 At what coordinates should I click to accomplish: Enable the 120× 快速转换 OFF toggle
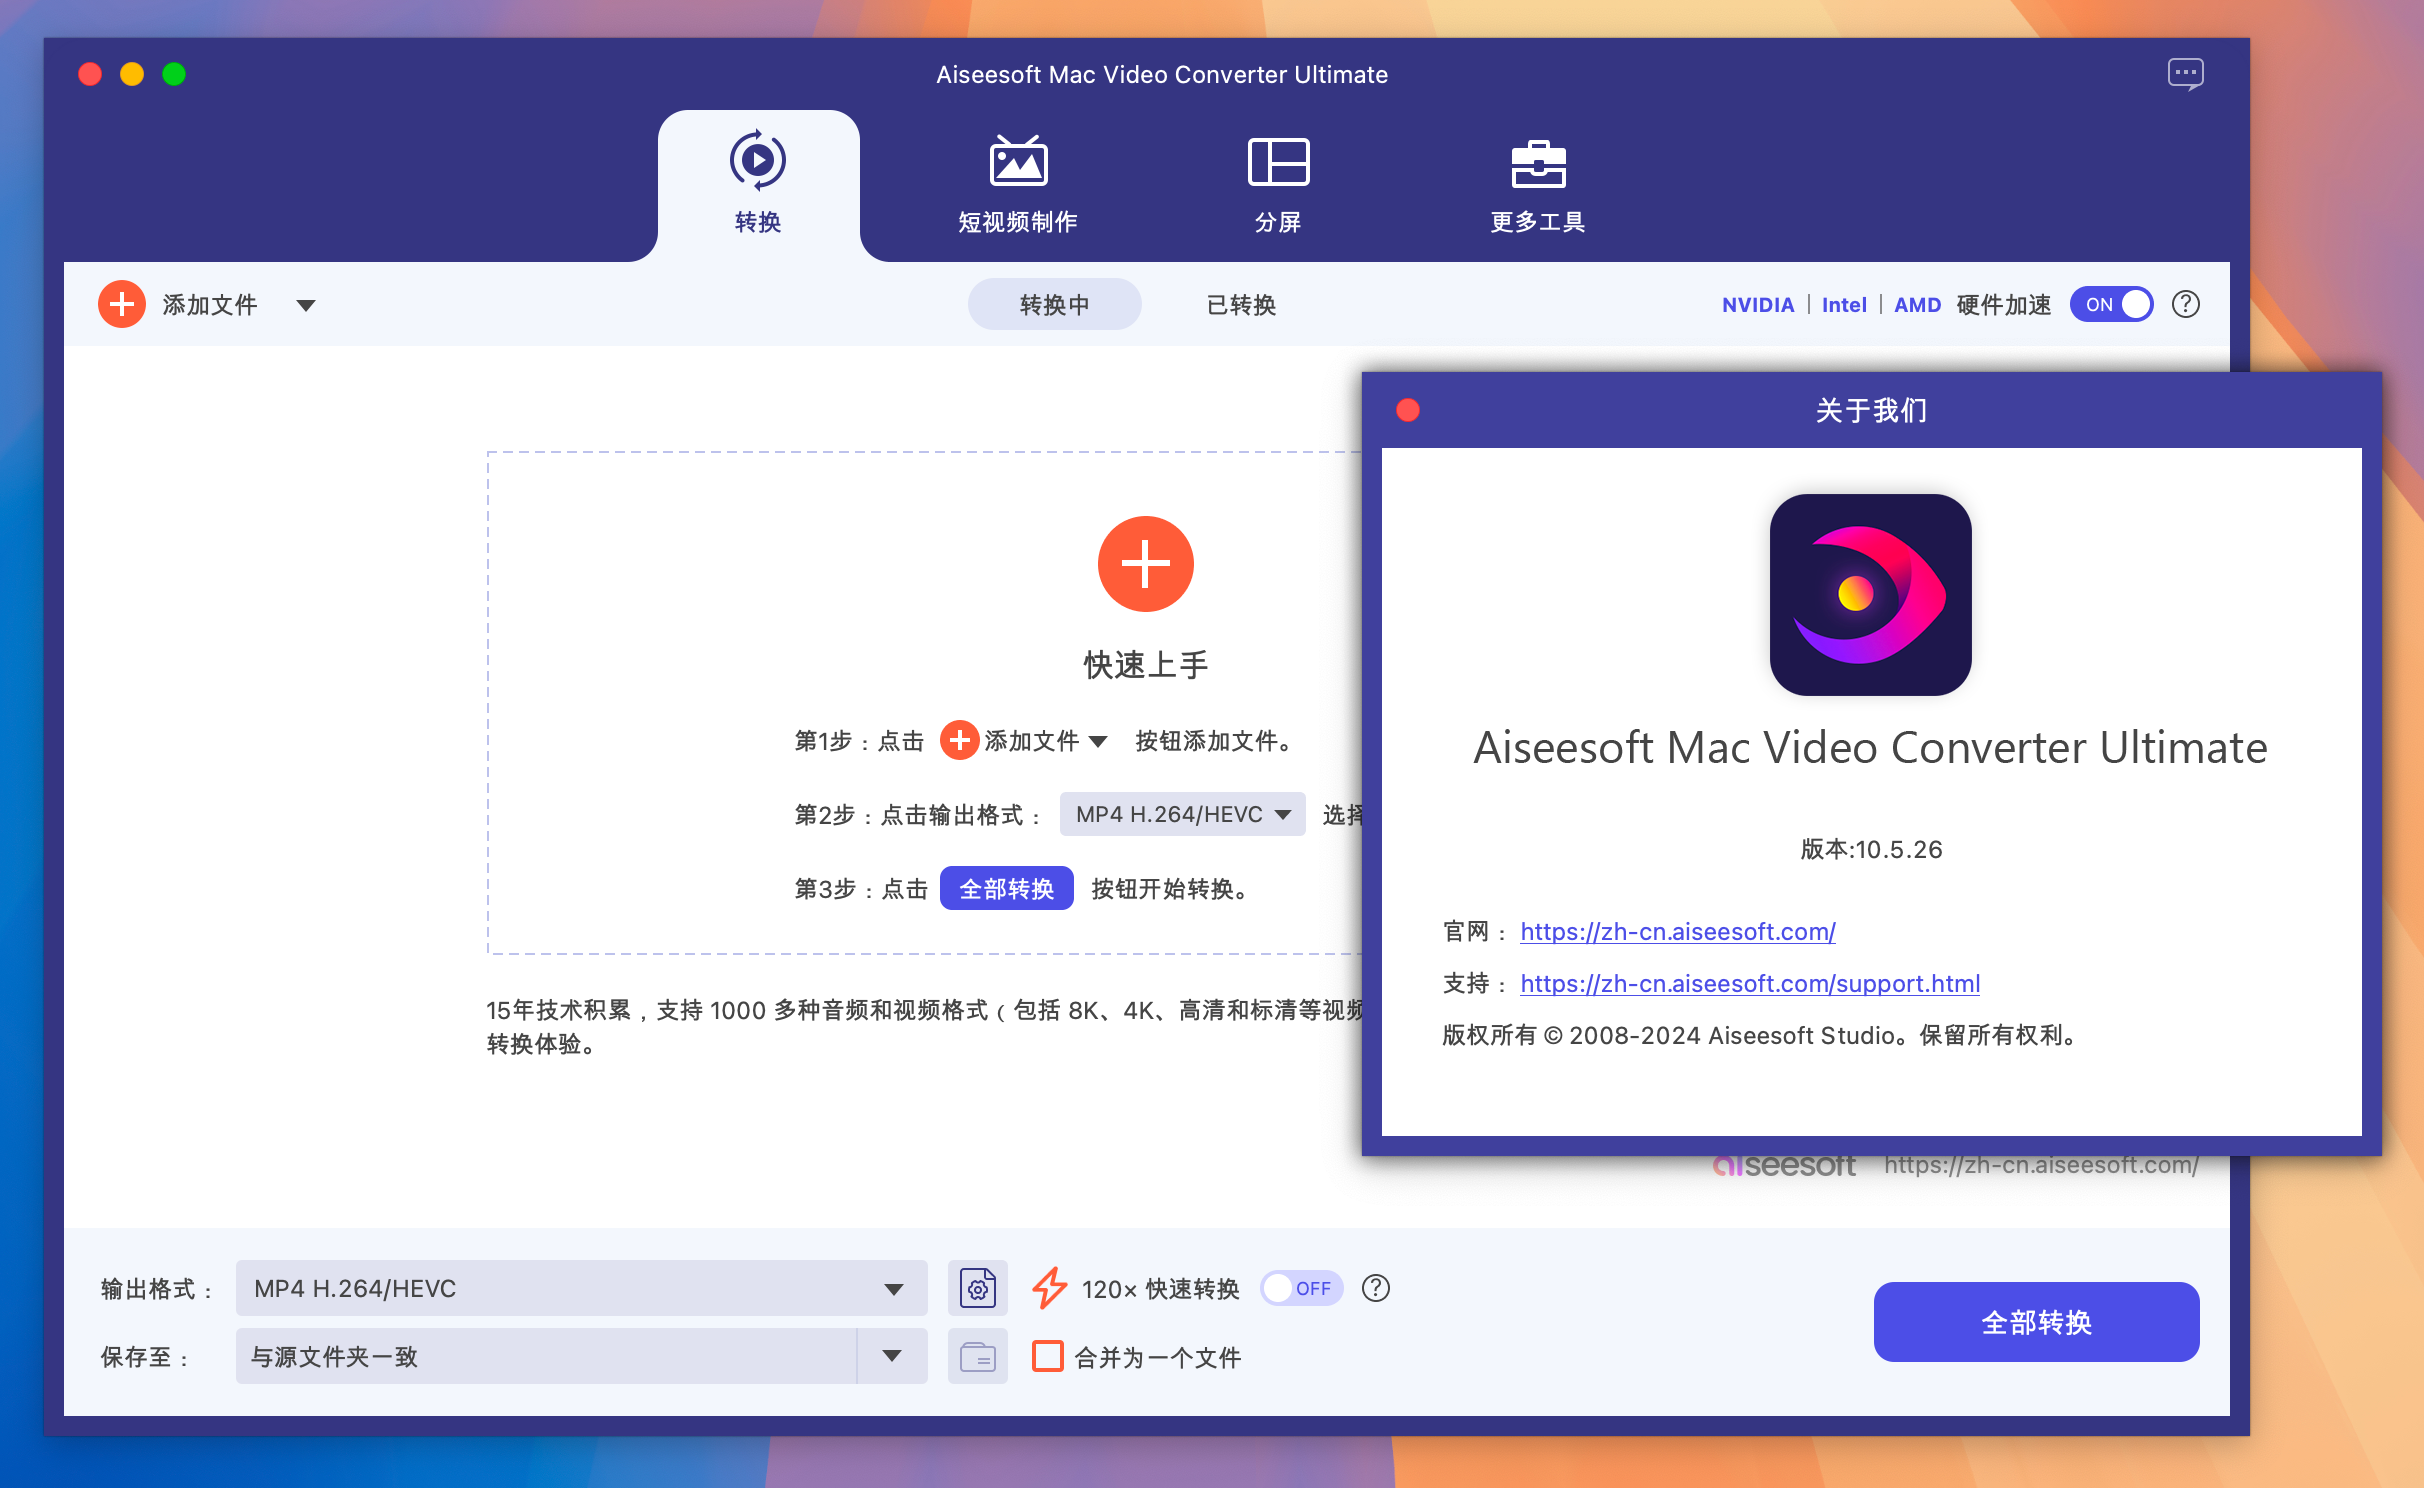[x=1300, y=1288]
